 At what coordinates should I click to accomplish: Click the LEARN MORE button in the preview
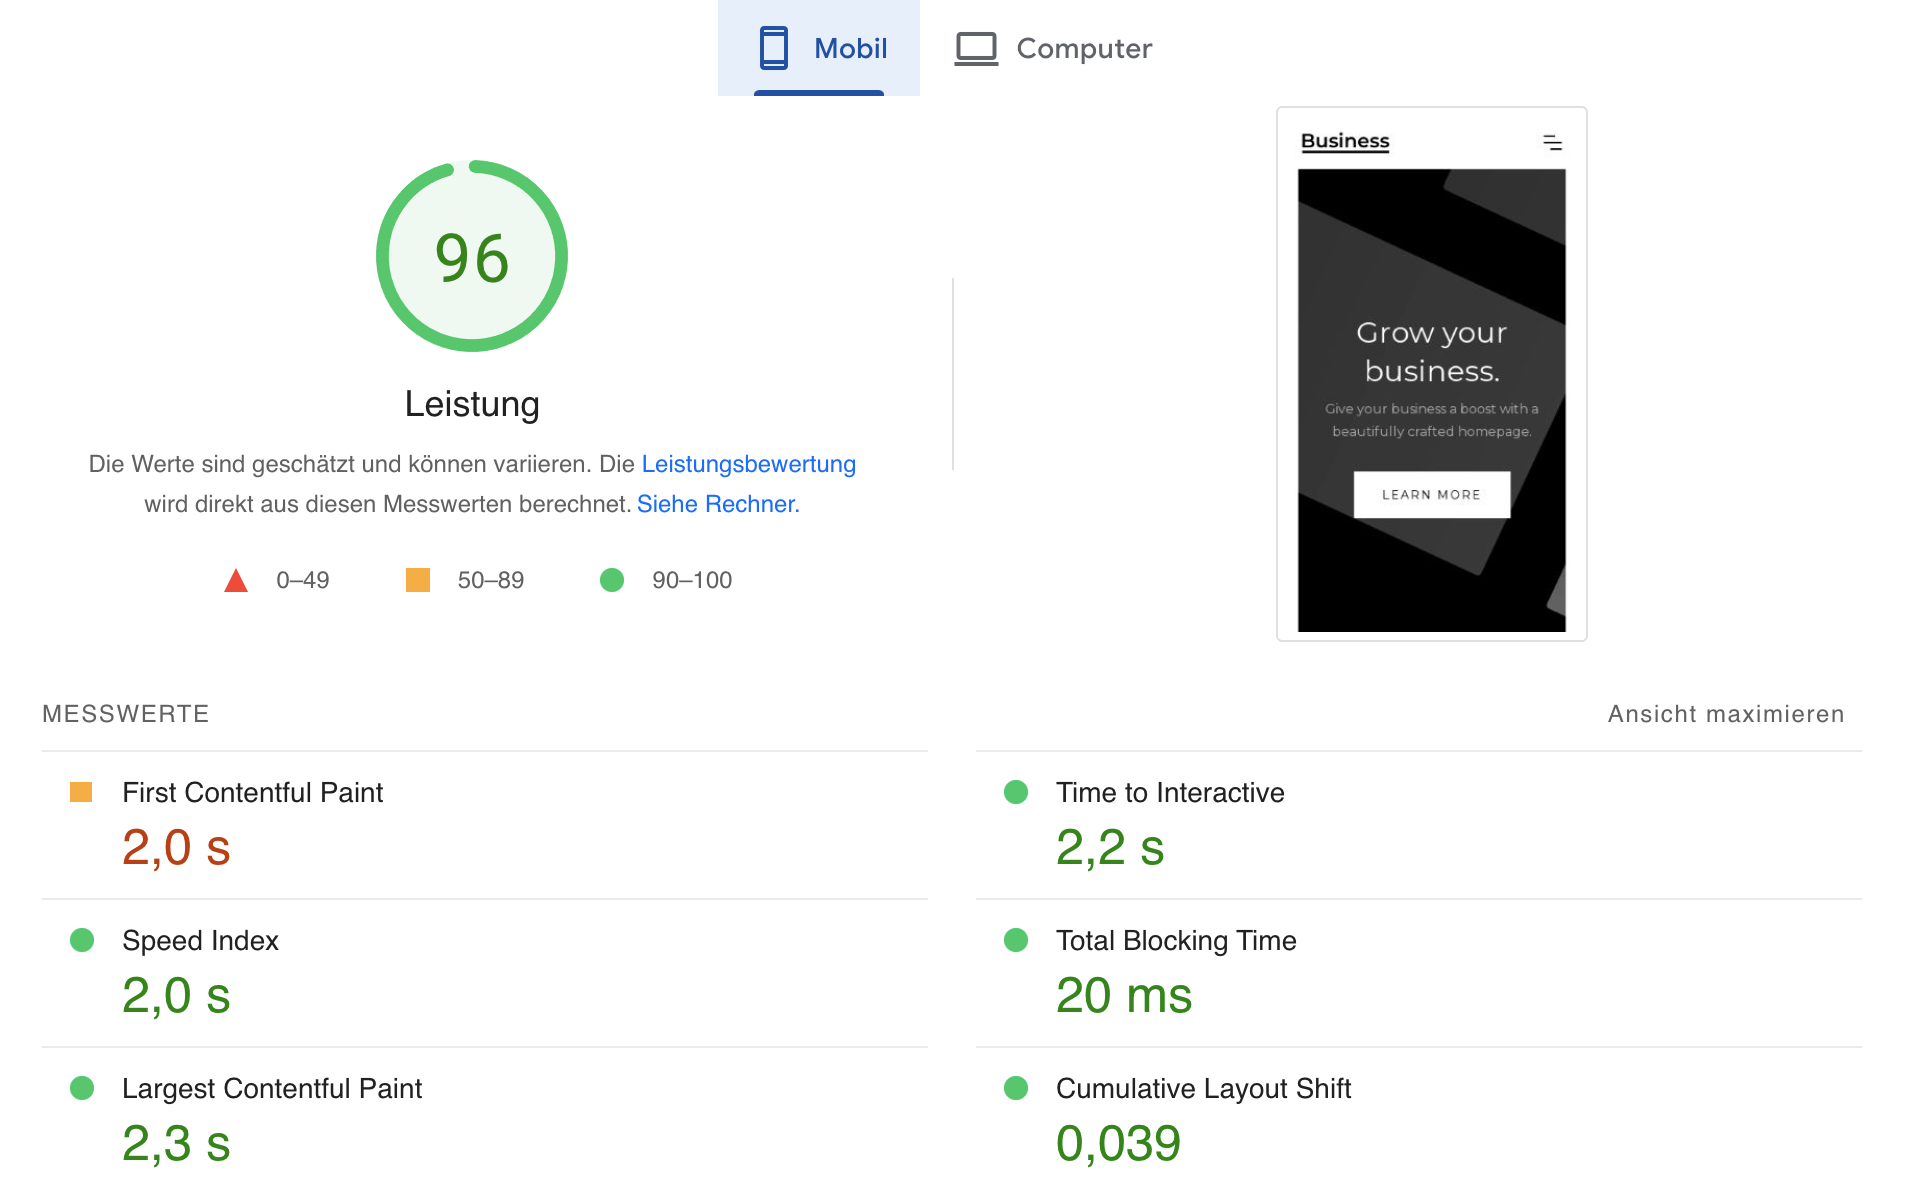tap(1431, 494)
